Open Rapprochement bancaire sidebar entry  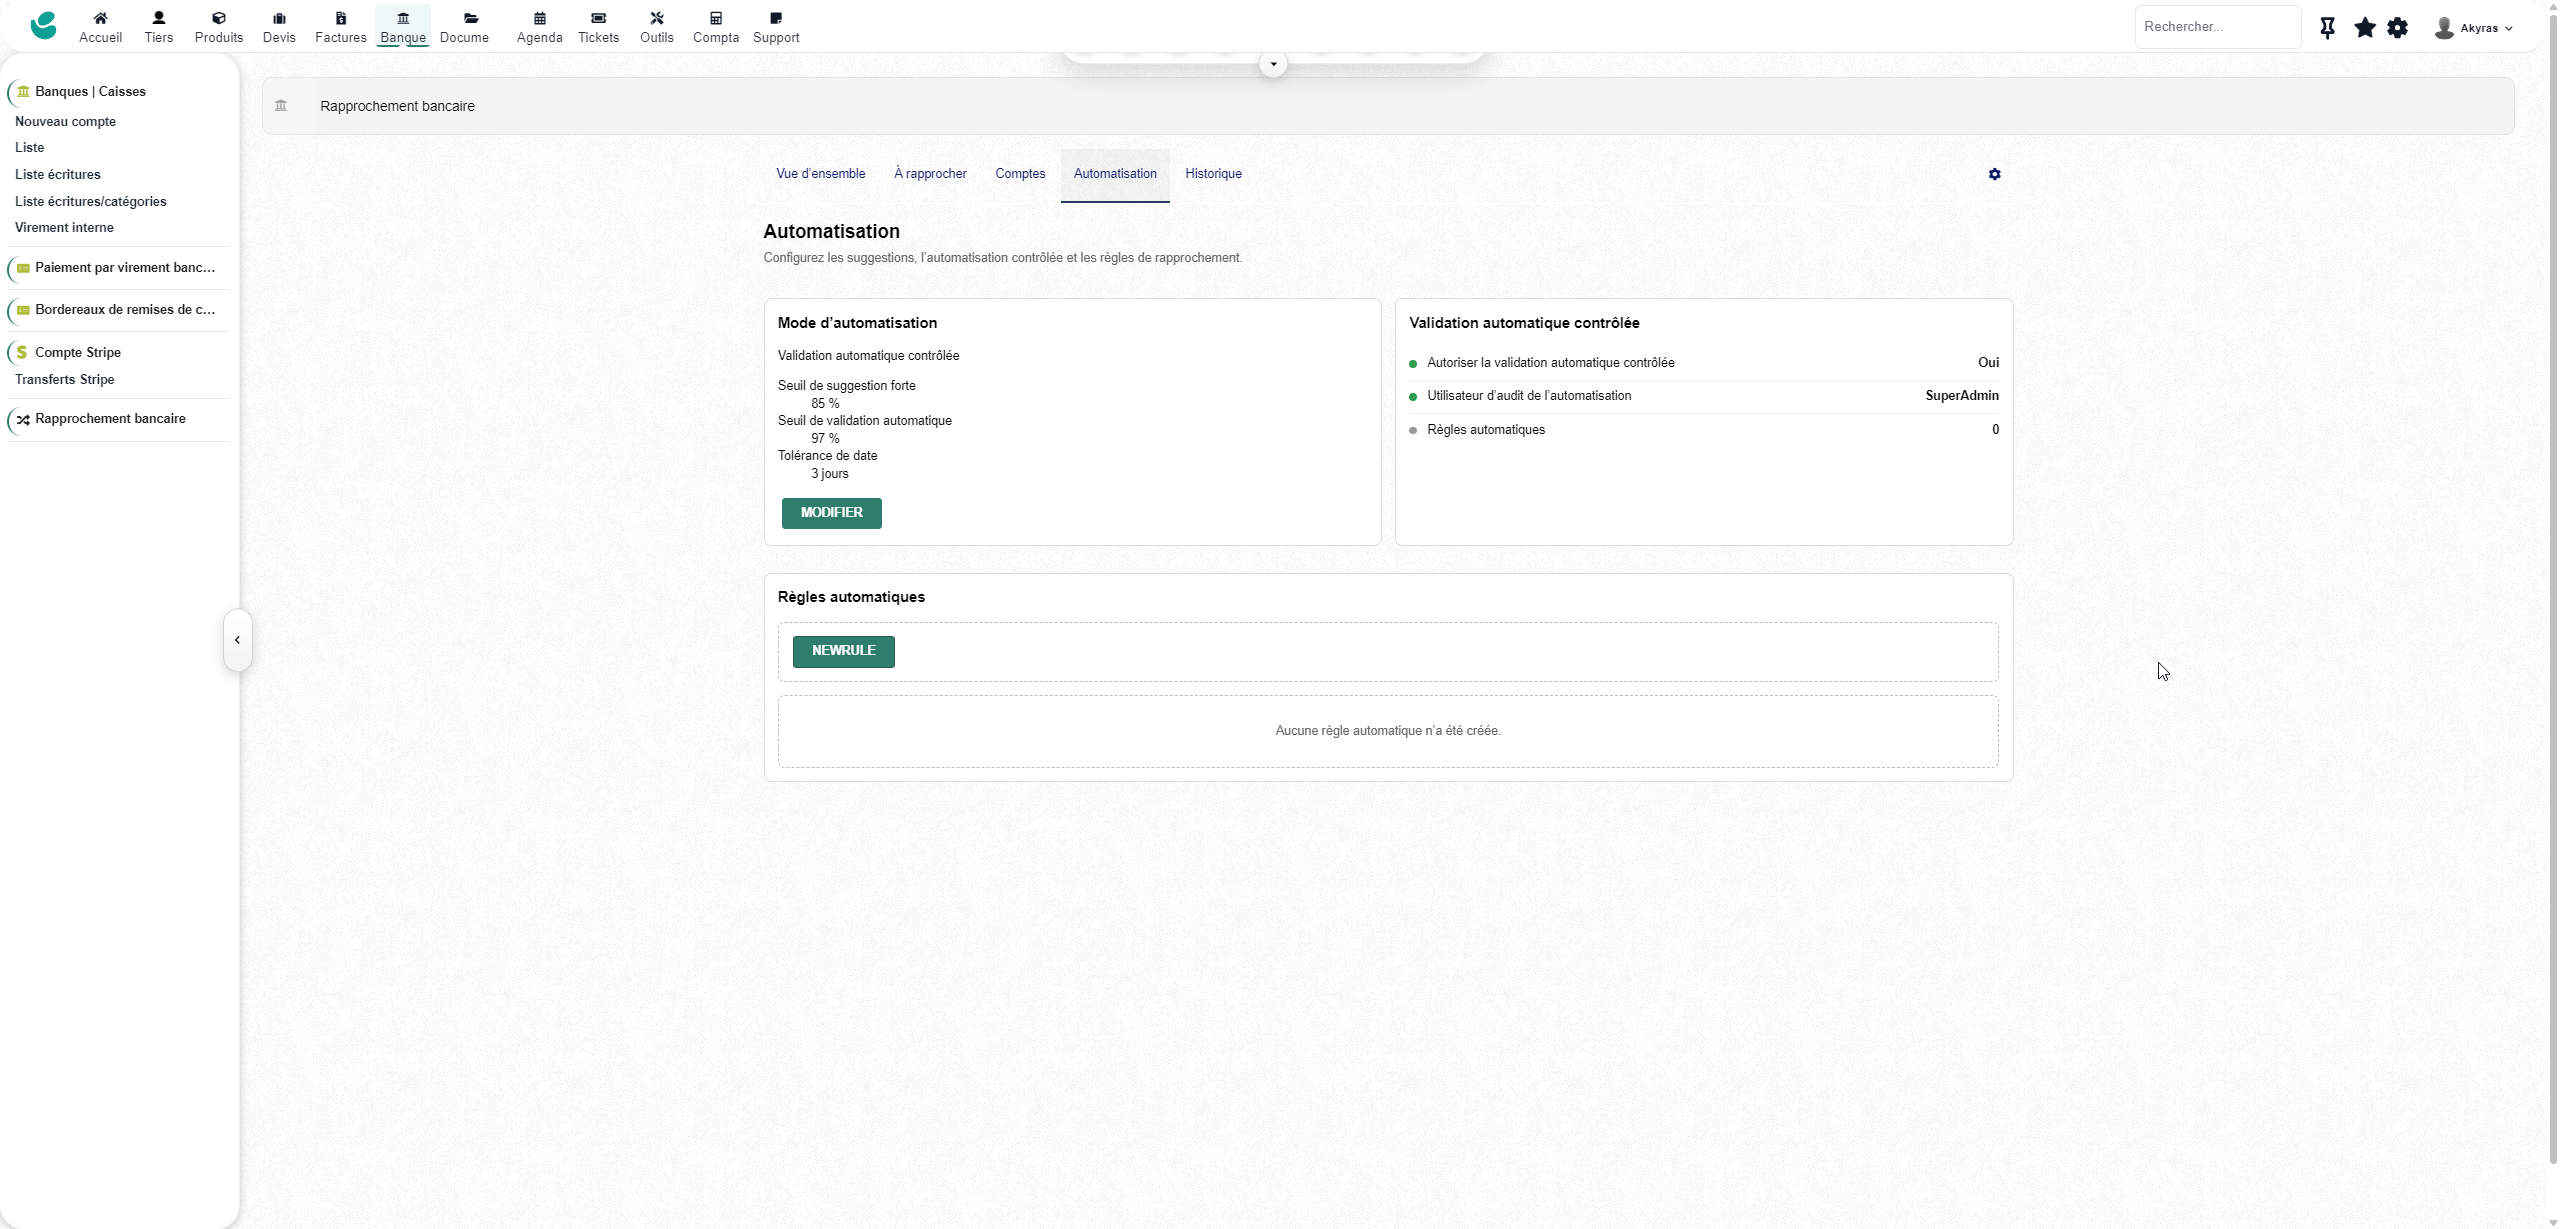pyautogui.click(x=110, y=419)
